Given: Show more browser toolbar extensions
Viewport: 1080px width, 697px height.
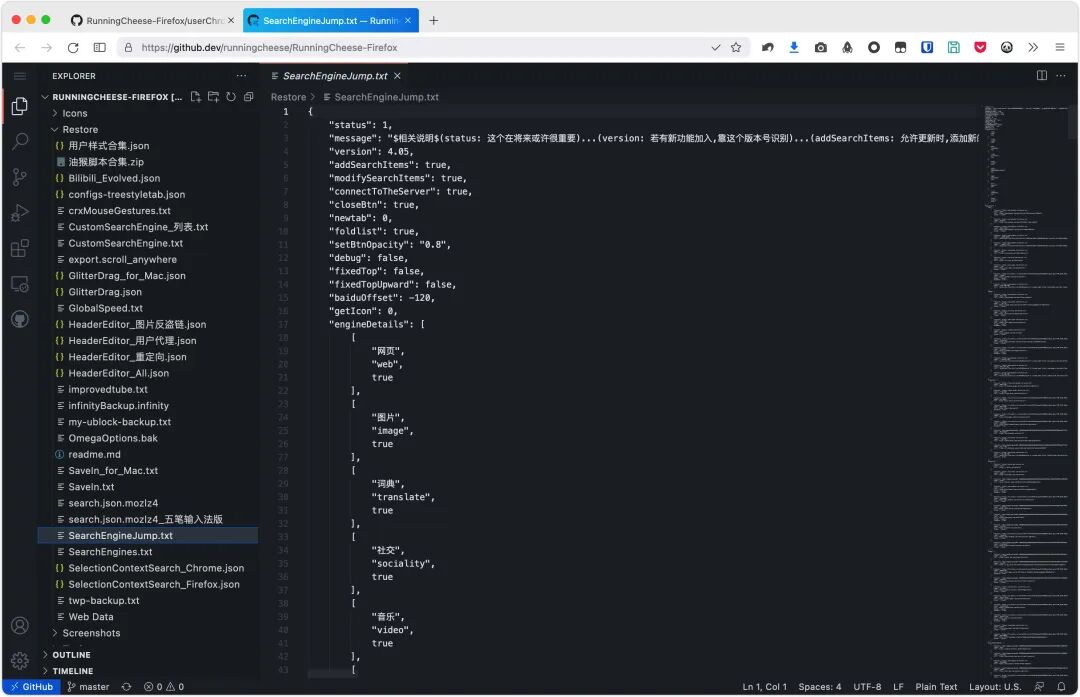Looking at the screenshot, I should click(1033, 48).
